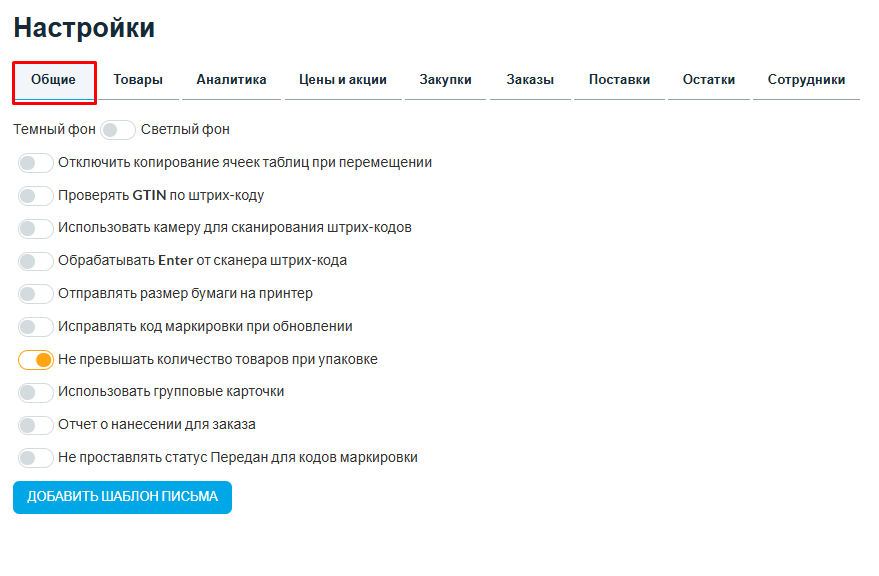The height and width of the screenshot is (576, 879).
Task: Select the Сотрудники tab
Action: coord(806,80)
